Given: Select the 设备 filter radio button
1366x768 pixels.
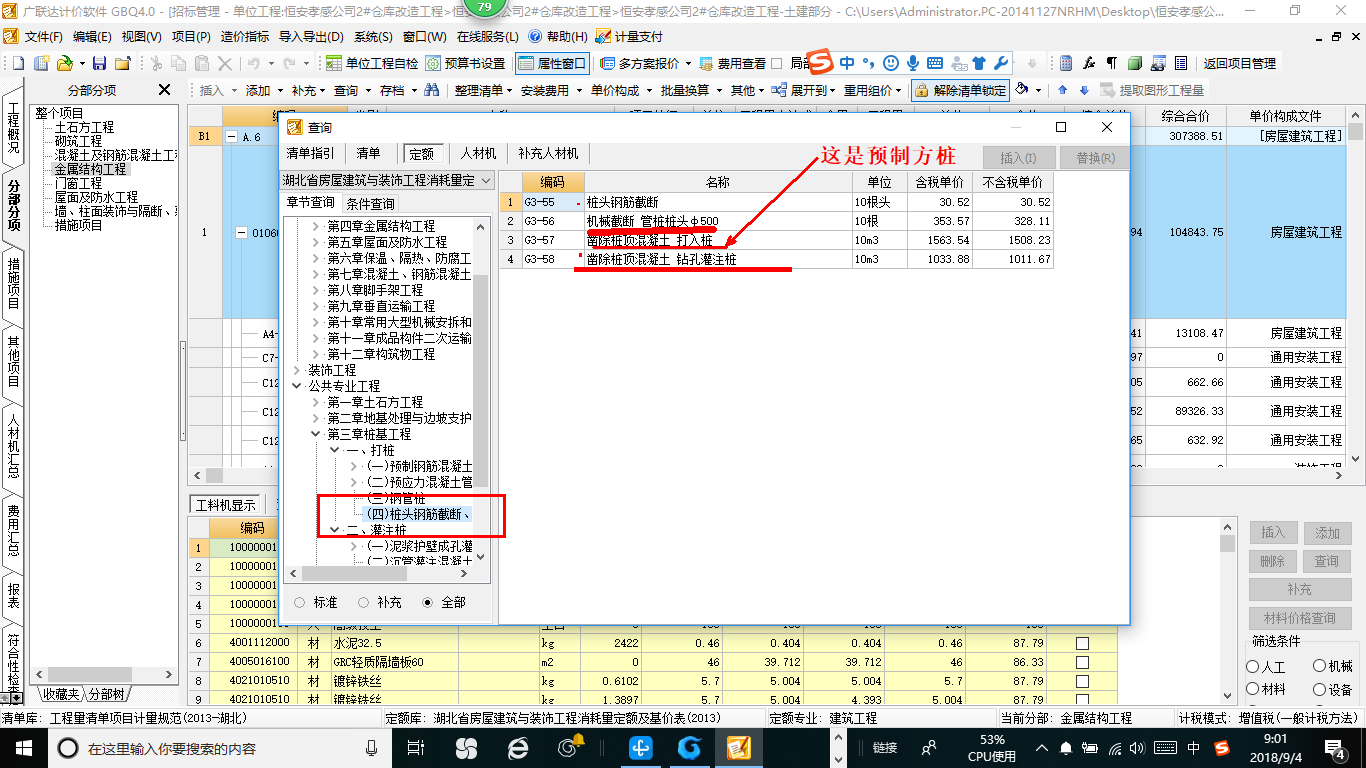Looking at the screenshot, I should pyautogui.click(x=1319, y=690).
